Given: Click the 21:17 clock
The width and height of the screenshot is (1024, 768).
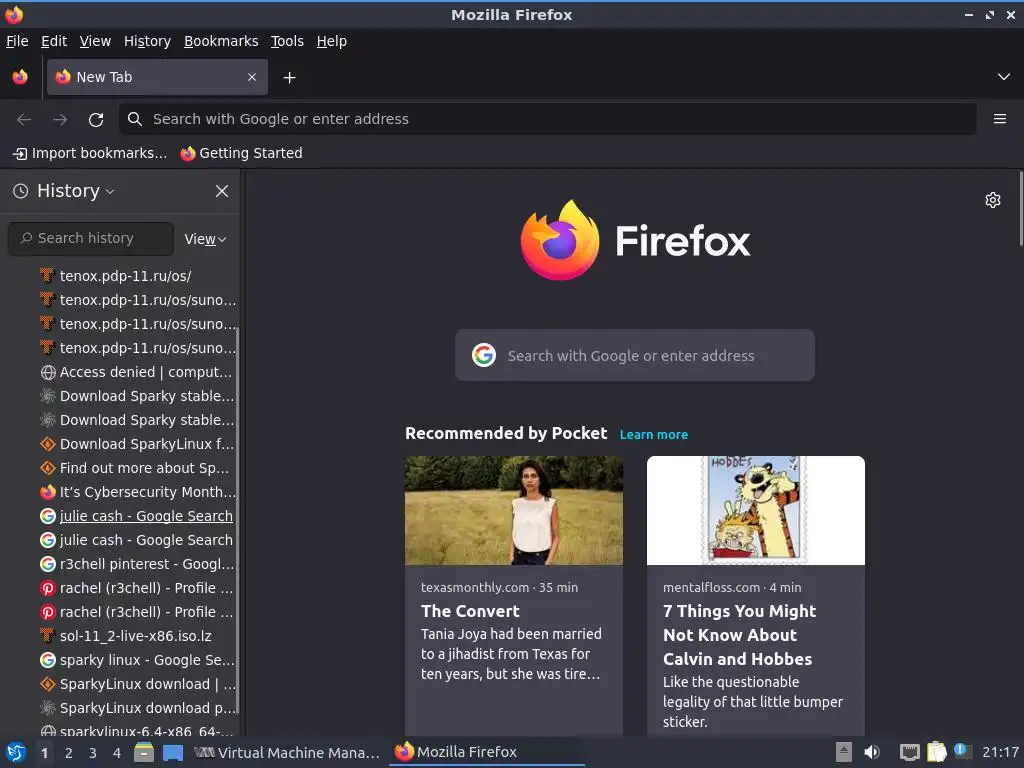Looking at the screenshot, I should 1000,752.
